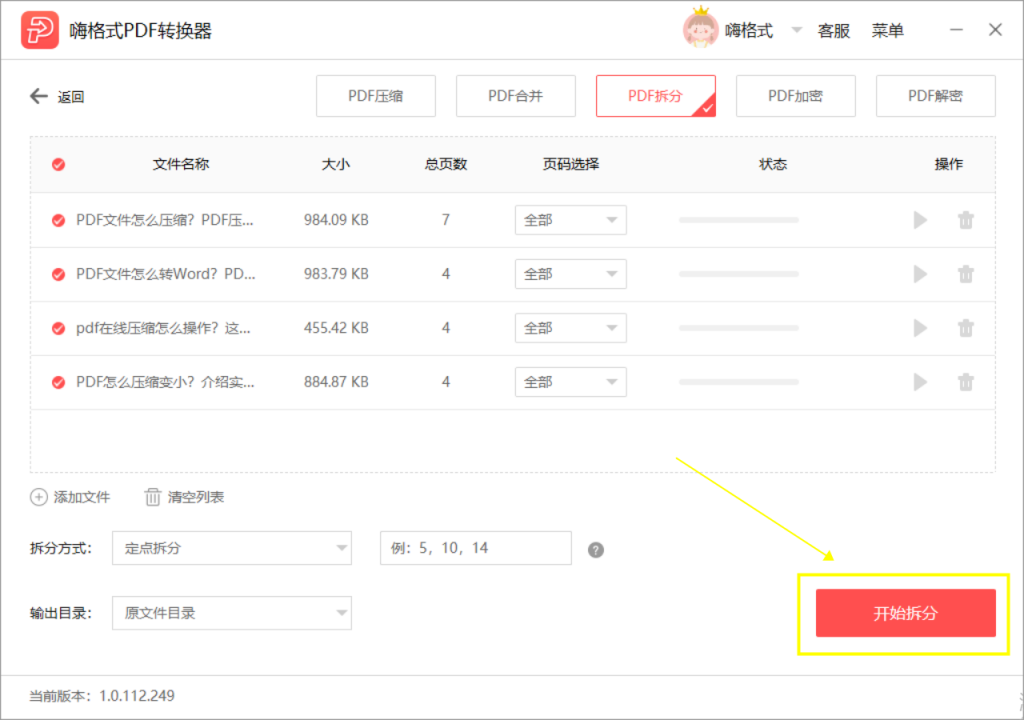Open the page selection dropdown for the PDF文件怎么压缩 row
The height and width of the screenshot is (720, 1024).
570,220
